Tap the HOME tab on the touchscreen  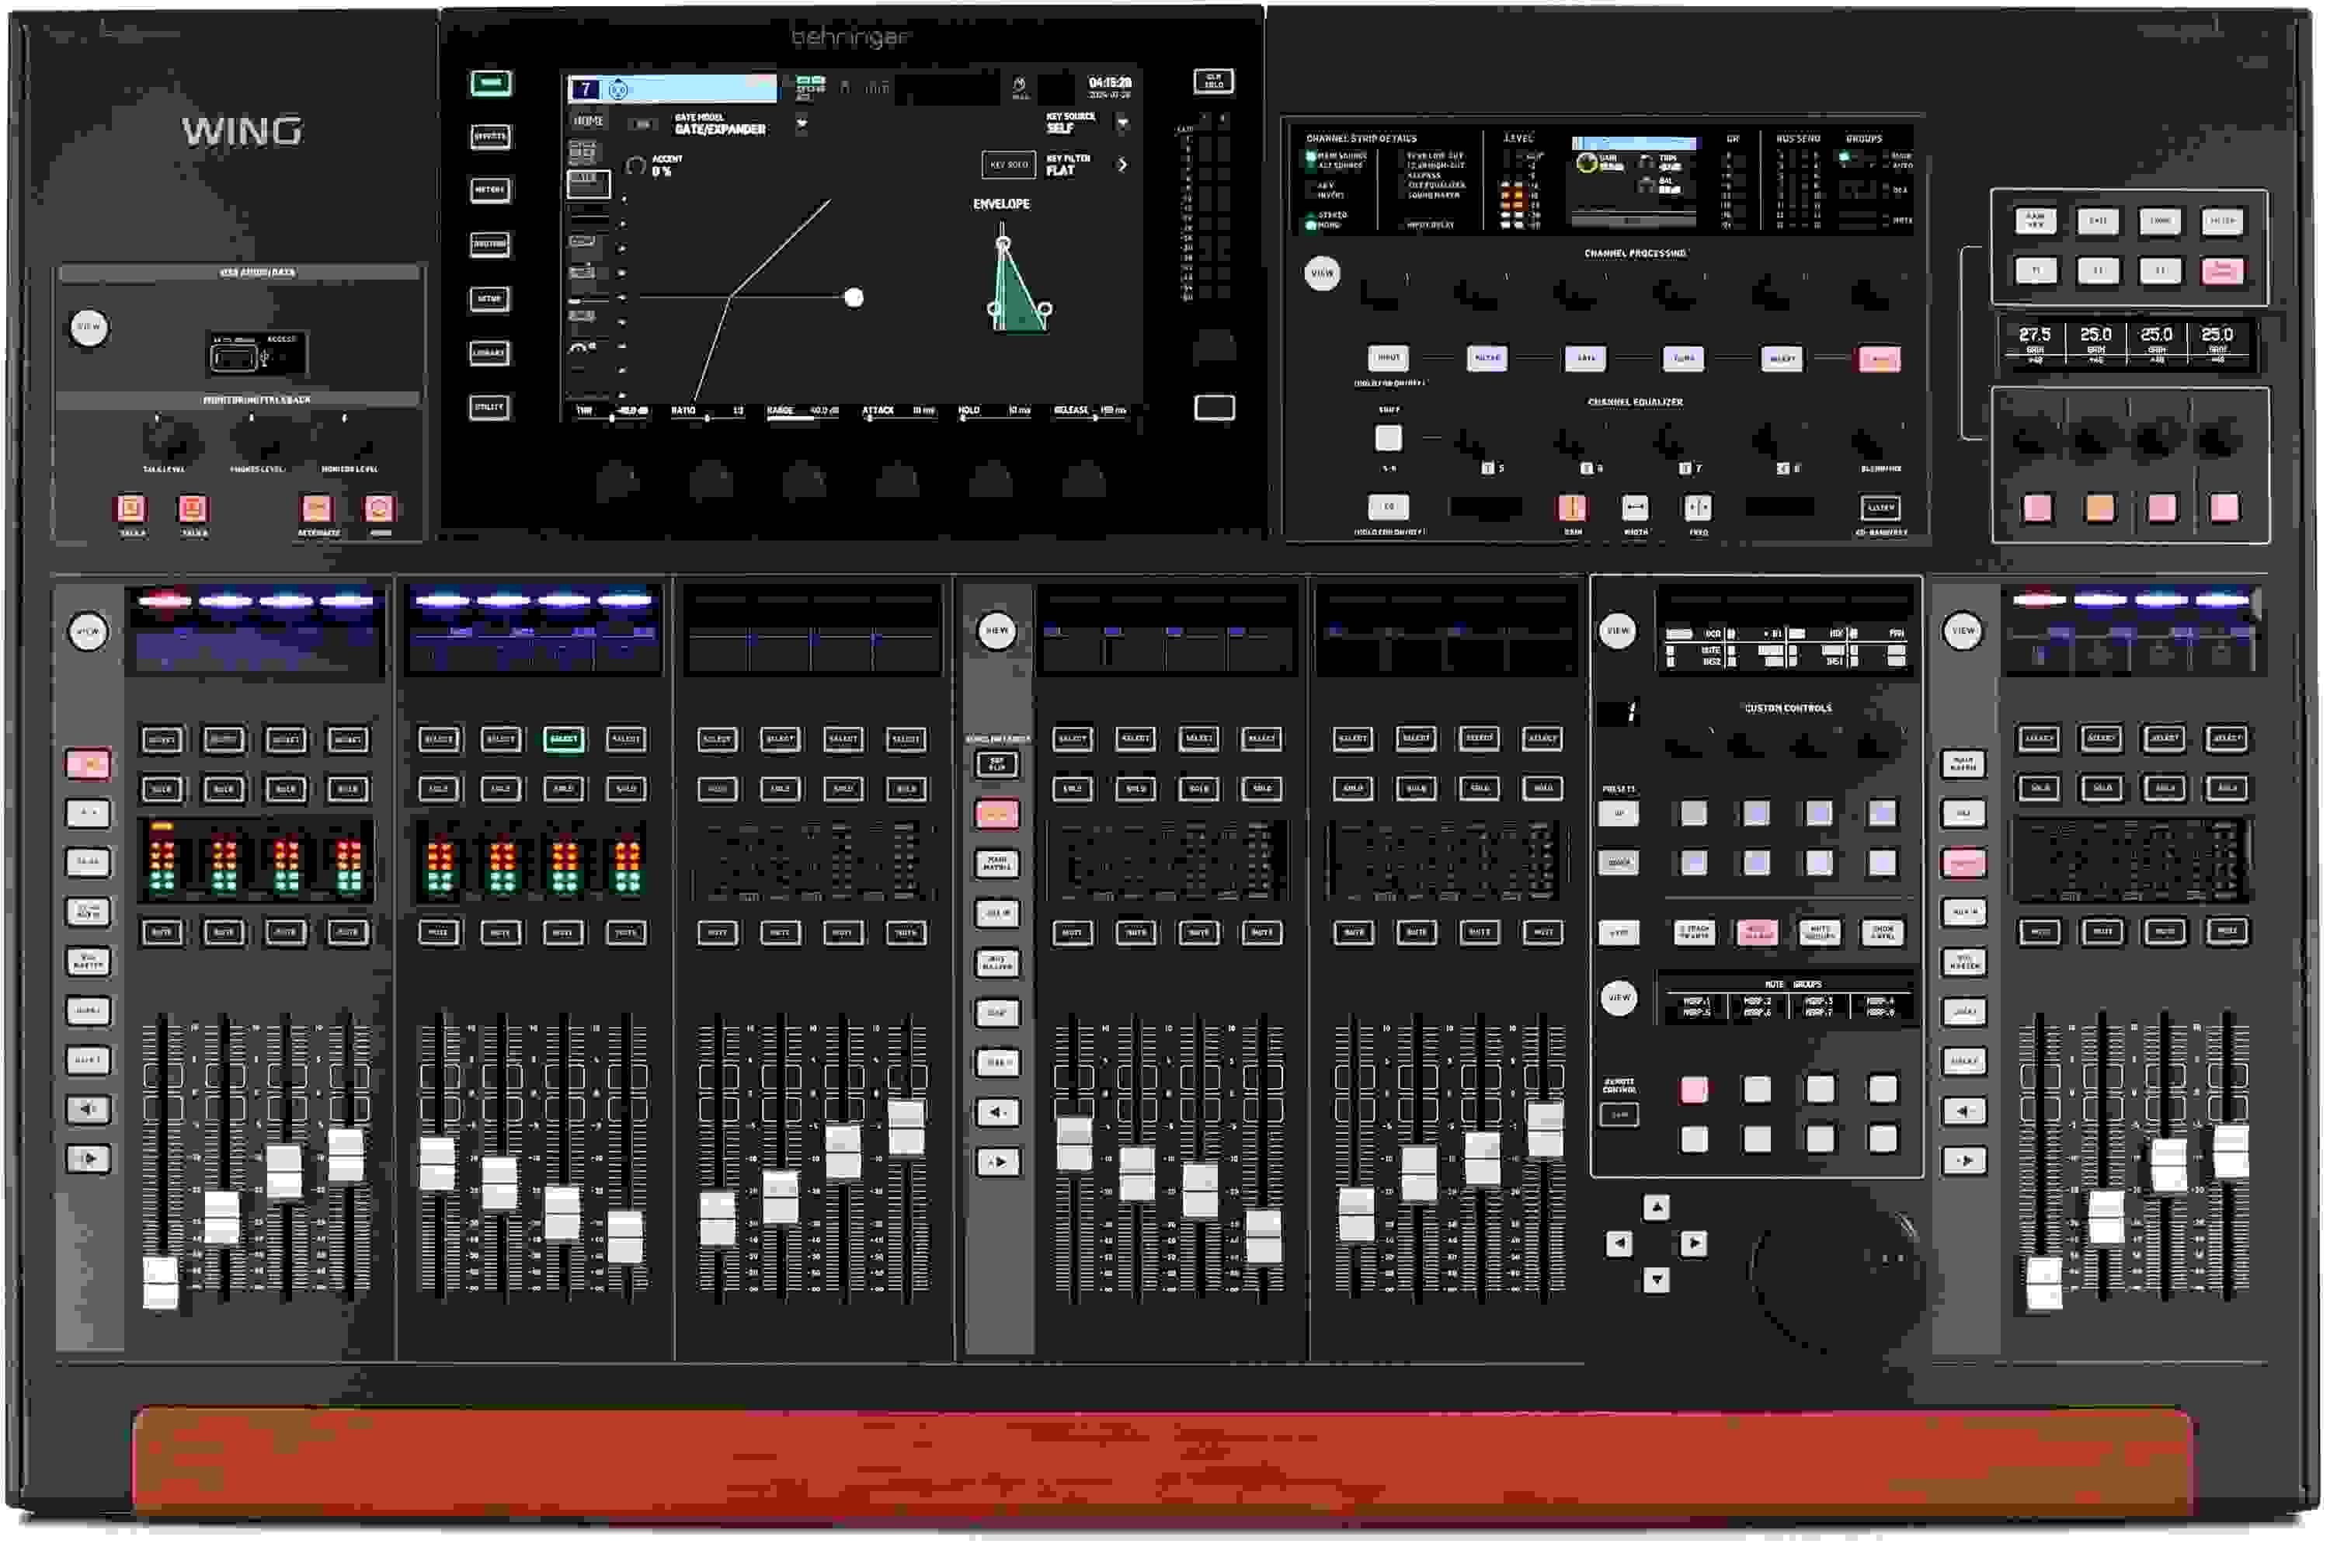[588, 122]
